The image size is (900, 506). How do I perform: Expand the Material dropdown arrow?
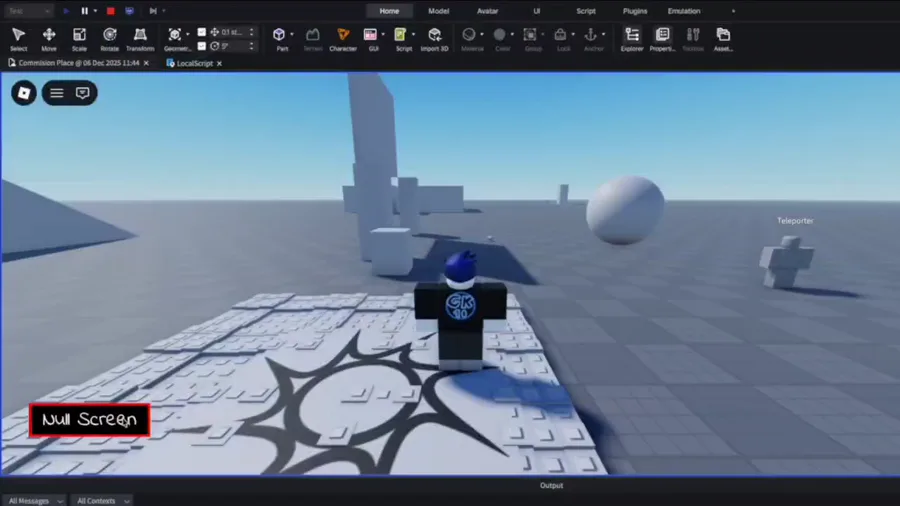pyautogui.click(x=482, y=34)
